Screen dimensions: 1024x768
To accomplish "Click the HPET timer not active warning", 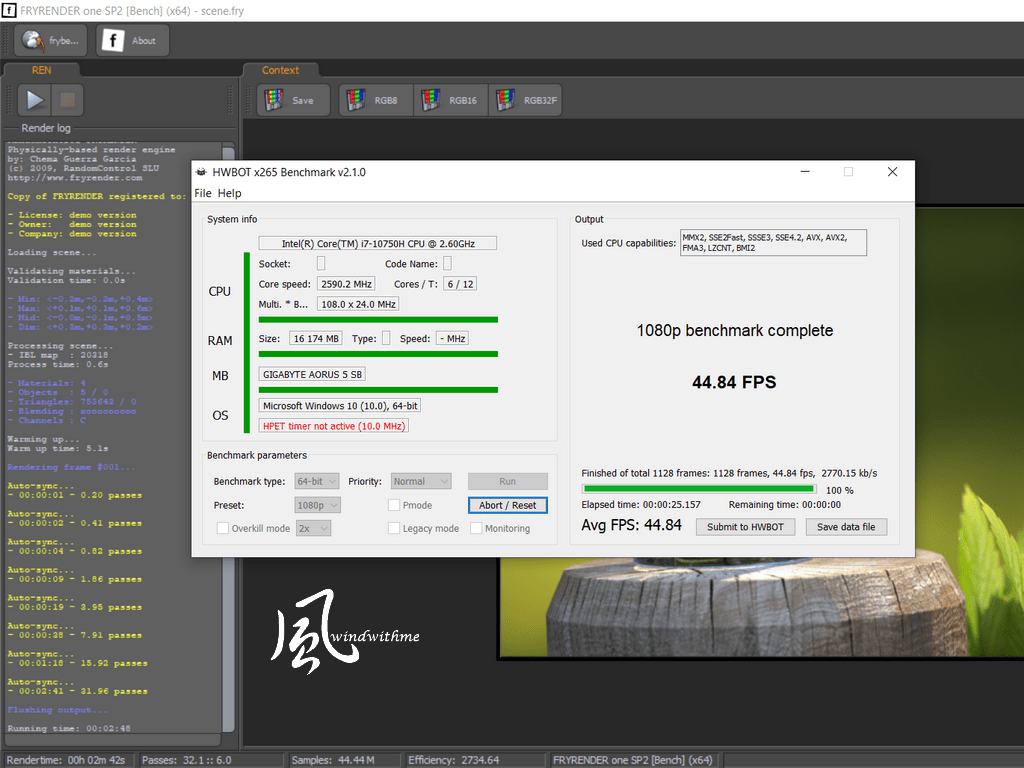I will [x=334, y=426].
